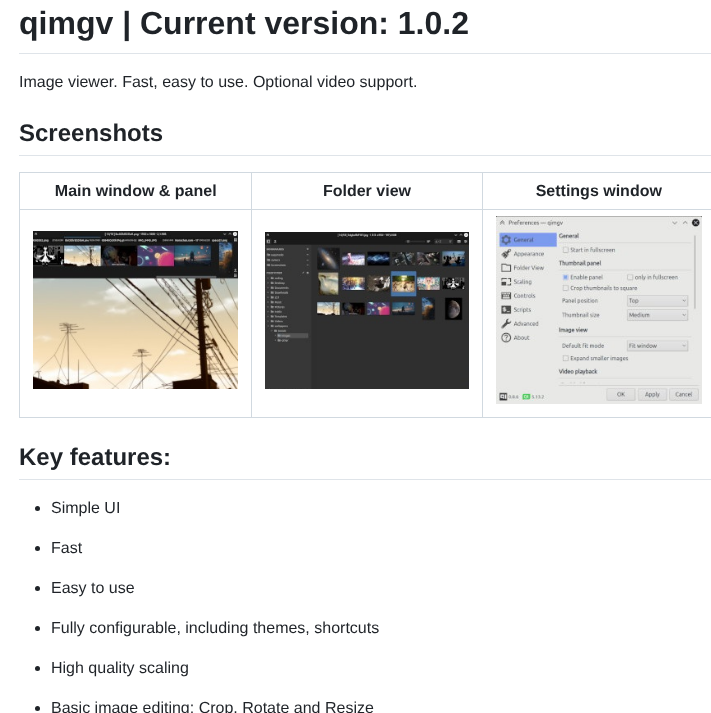Click the 'Thumbnail panel' section label in Preferences
This screenshot has height=713, width=711.
[x=580, y=263]
